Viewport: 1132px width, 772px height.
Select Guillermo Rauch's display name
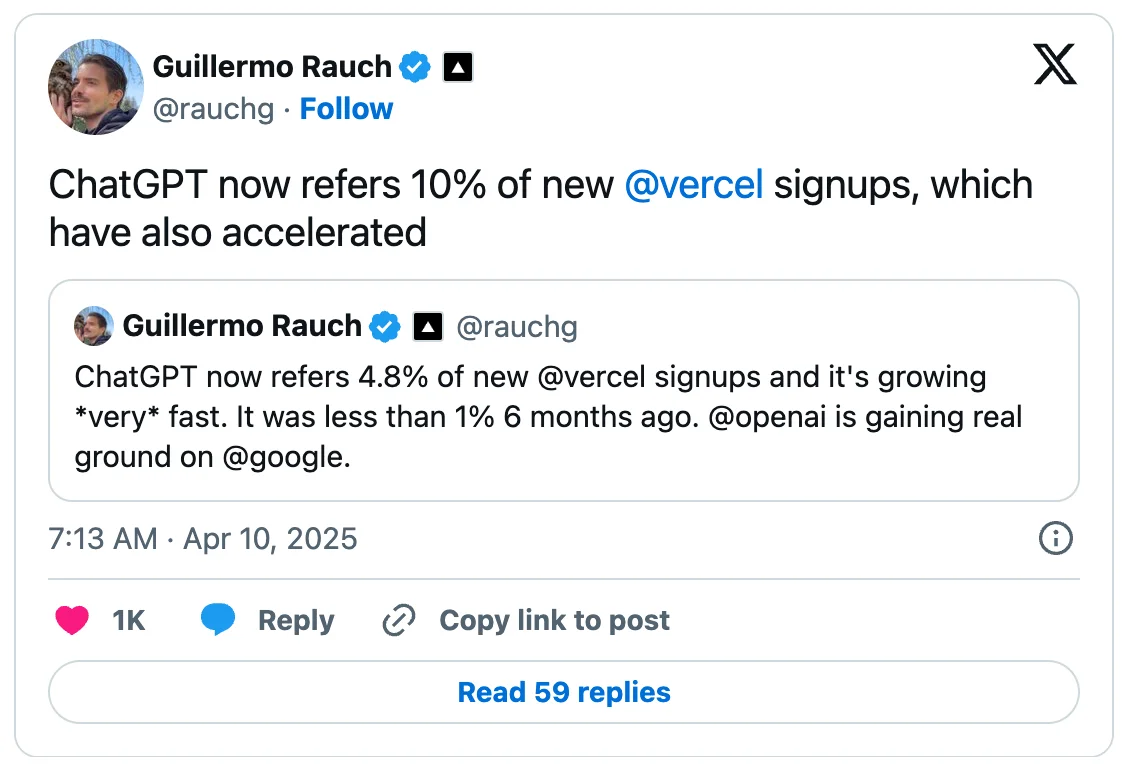pyautogui.click(x=272, y=66)
